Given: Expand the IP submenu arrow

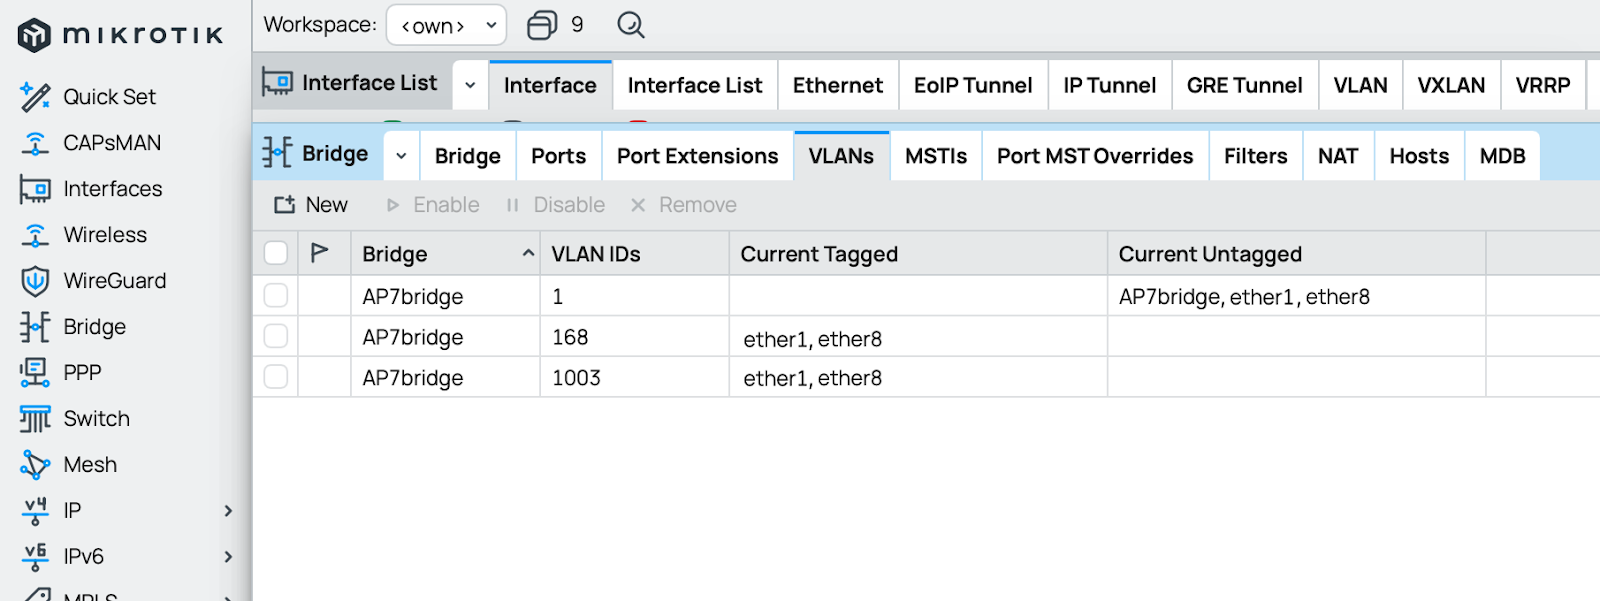Looking at the screenshot, I should pos(228,511).
